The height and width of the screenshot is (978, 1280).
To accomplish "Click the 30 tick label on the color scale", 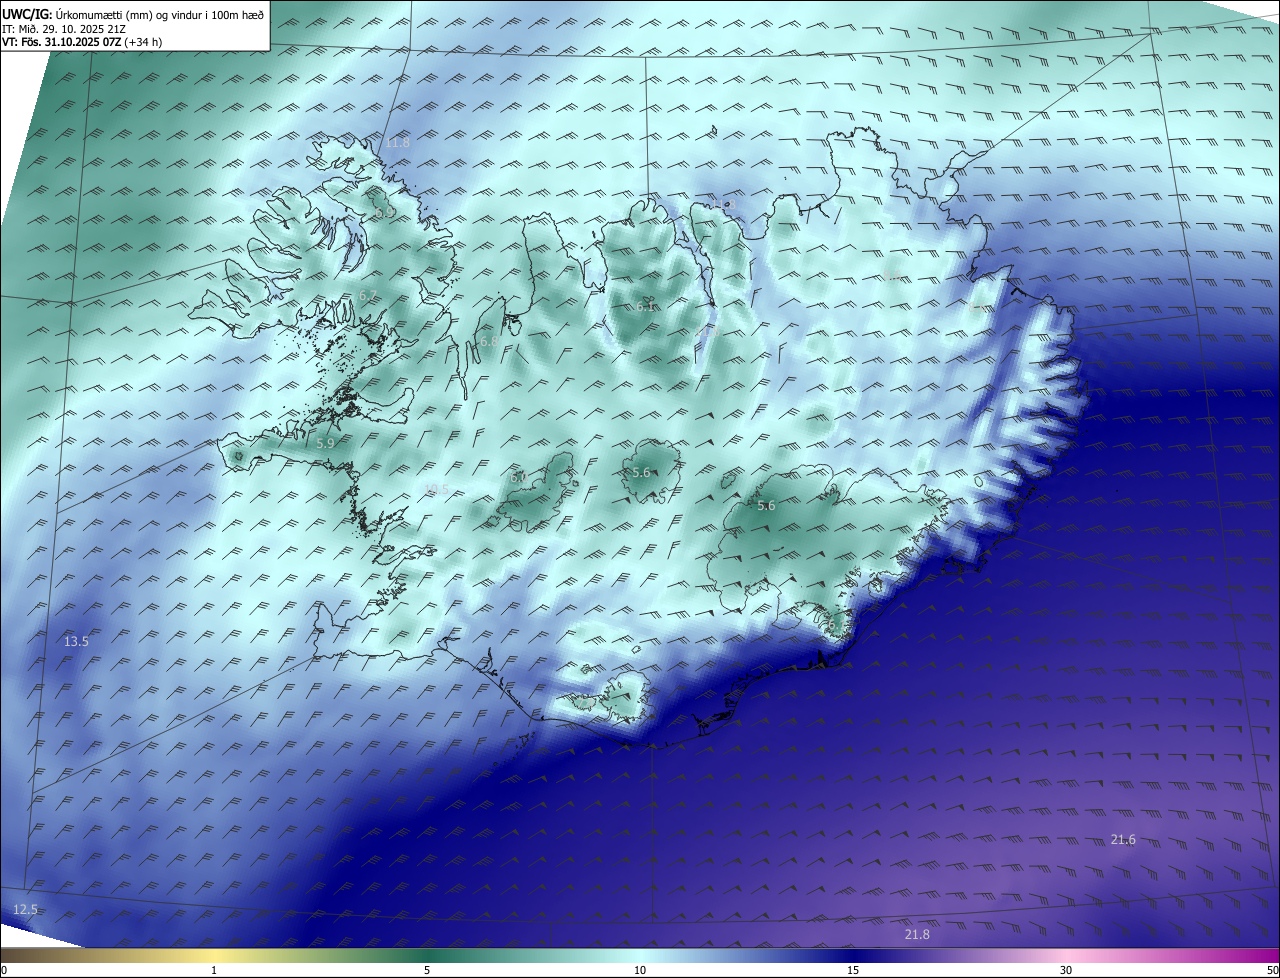I will (x=1066, y=971).
